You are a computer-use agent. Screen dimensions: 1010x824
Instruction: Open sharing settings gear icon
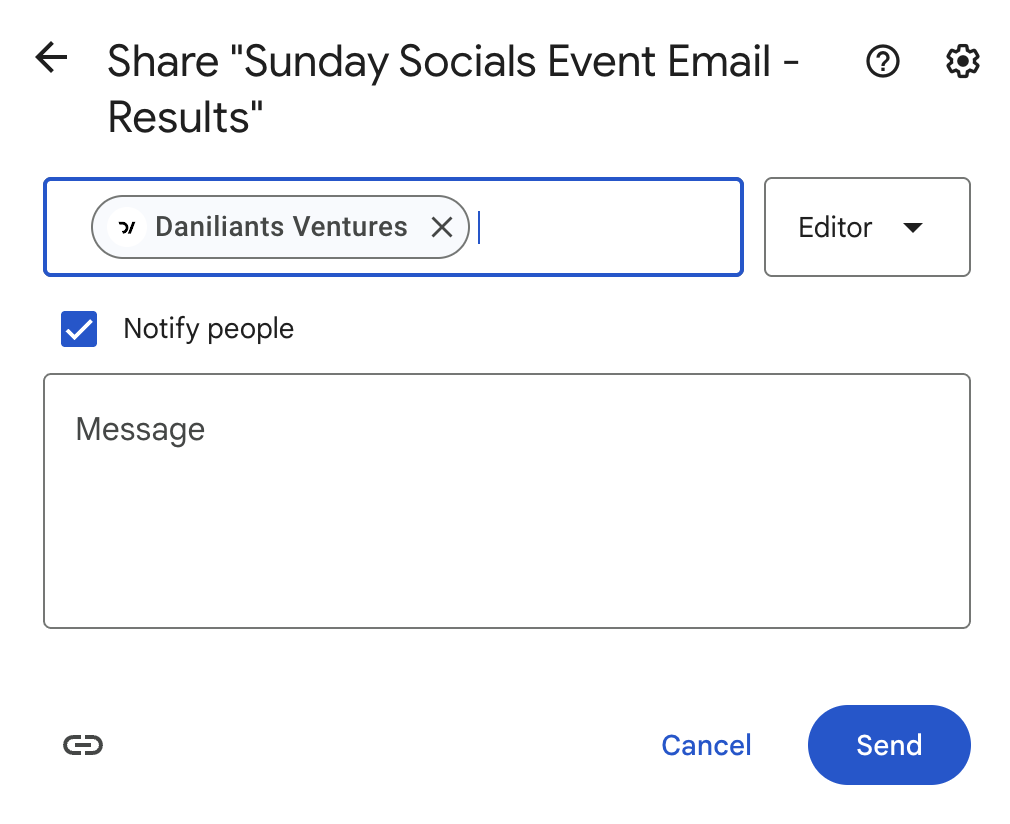tap(962, 62)
